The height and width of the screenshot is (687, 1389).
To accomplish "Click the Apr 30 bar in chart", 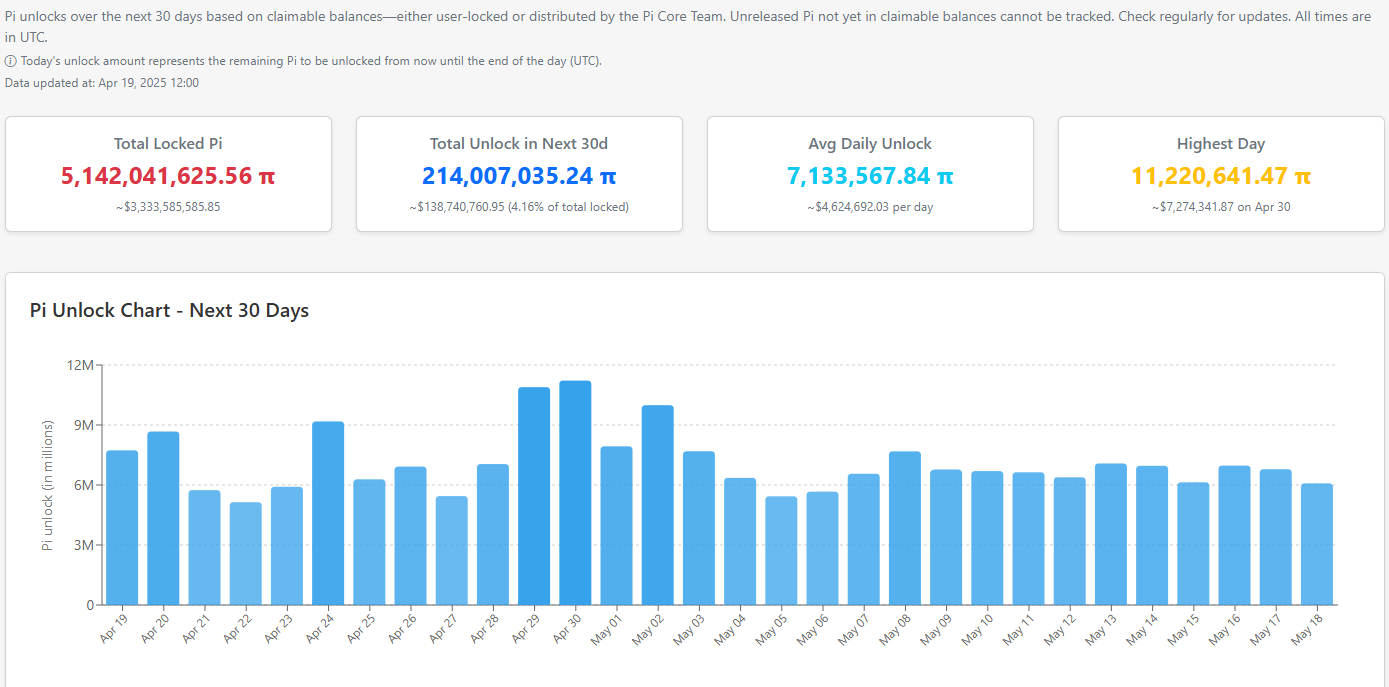I will (x=575, y=493).
